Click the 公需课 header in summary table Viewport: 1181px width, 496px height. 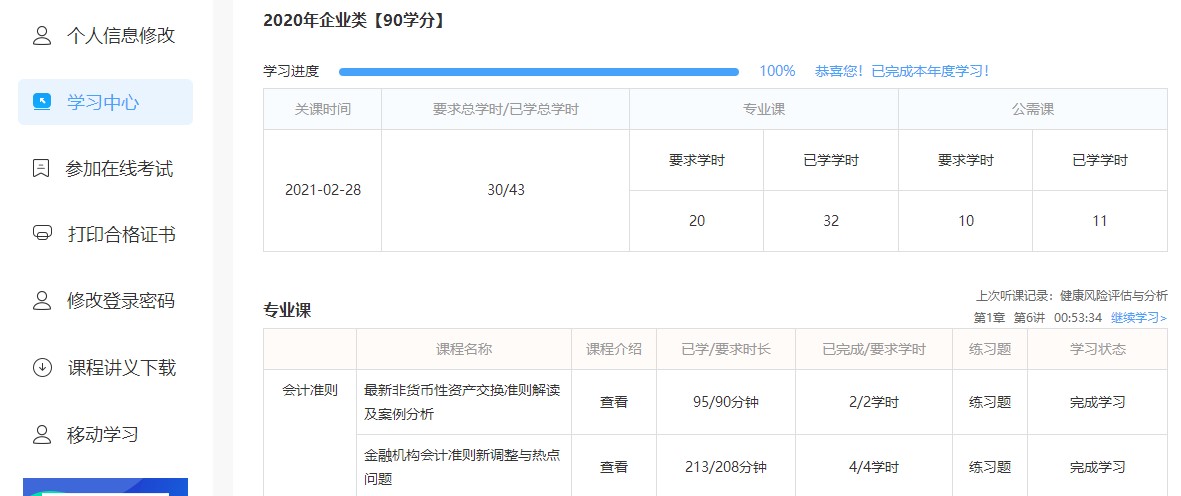[x=1033, y=109]
